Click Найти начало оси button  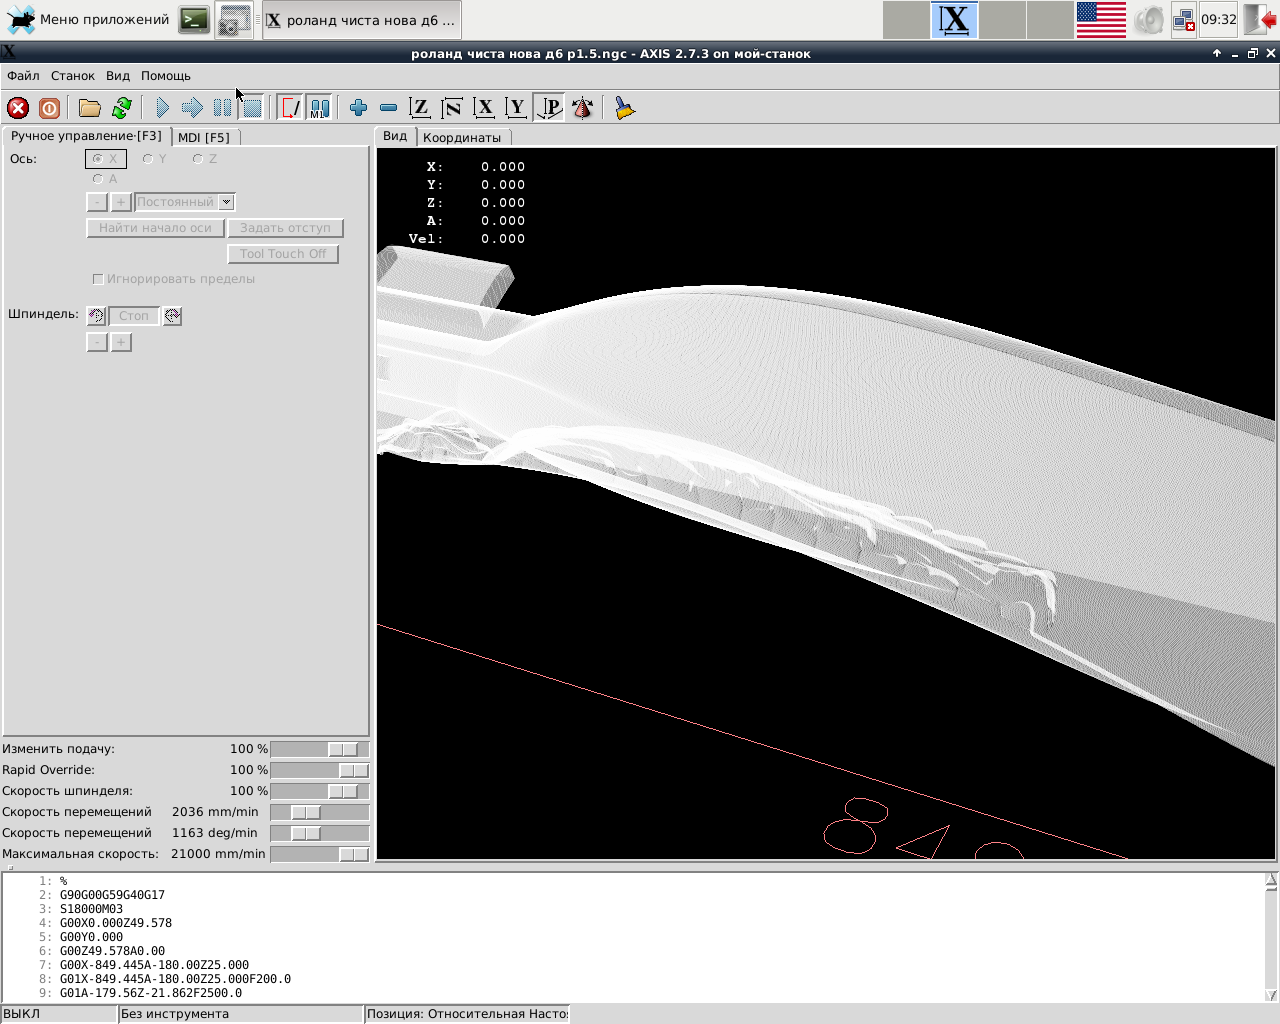pos(155,228)
